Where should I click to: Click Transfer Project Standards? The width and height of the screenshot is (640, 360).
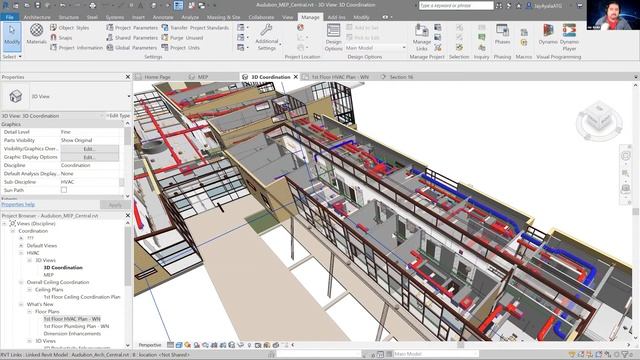pos(195,28)
